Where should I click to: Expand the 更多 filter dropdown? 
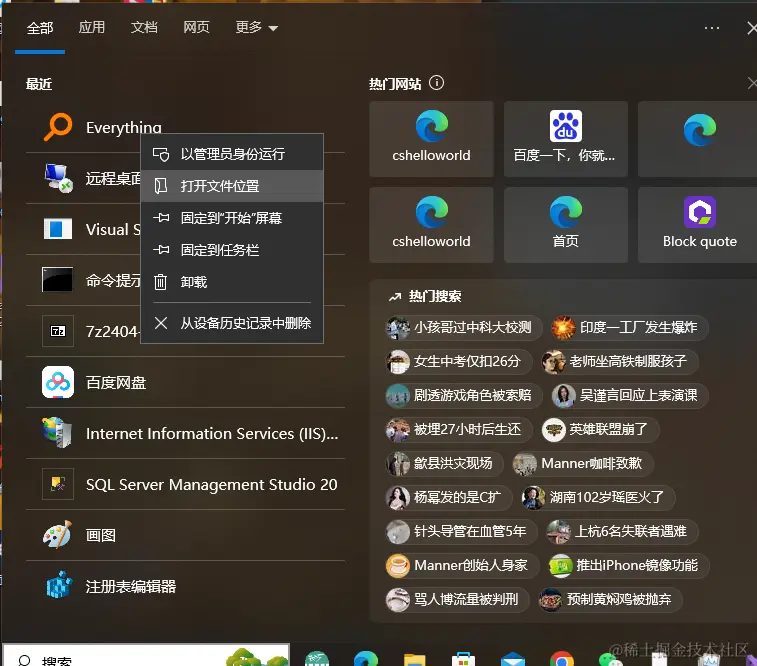[256, 28]
